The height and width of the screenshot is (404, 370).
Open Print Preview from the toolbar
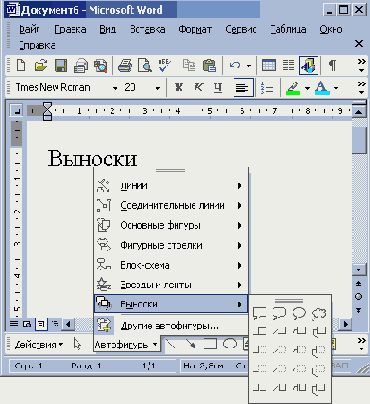(145, 65)
